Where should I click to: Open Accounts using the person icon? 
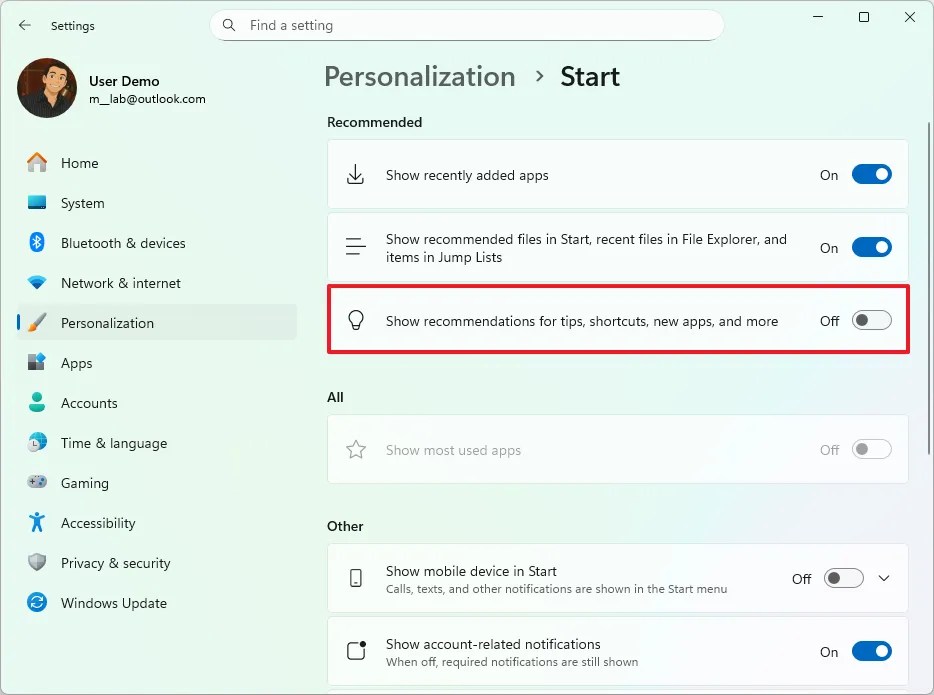click(x=37, y=403)
